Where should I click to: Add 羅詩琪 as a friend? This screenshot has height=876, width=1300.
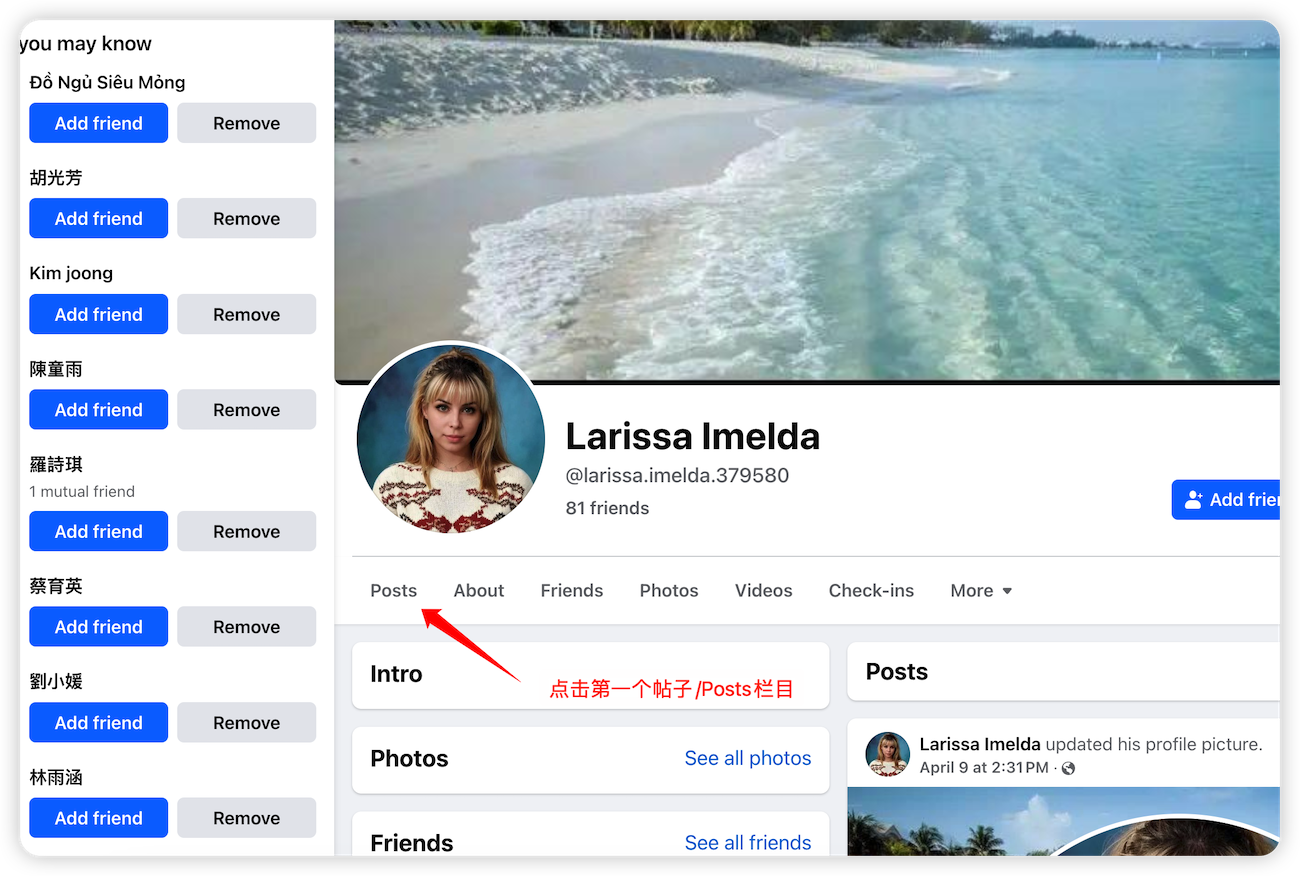(x=98, y=531)
